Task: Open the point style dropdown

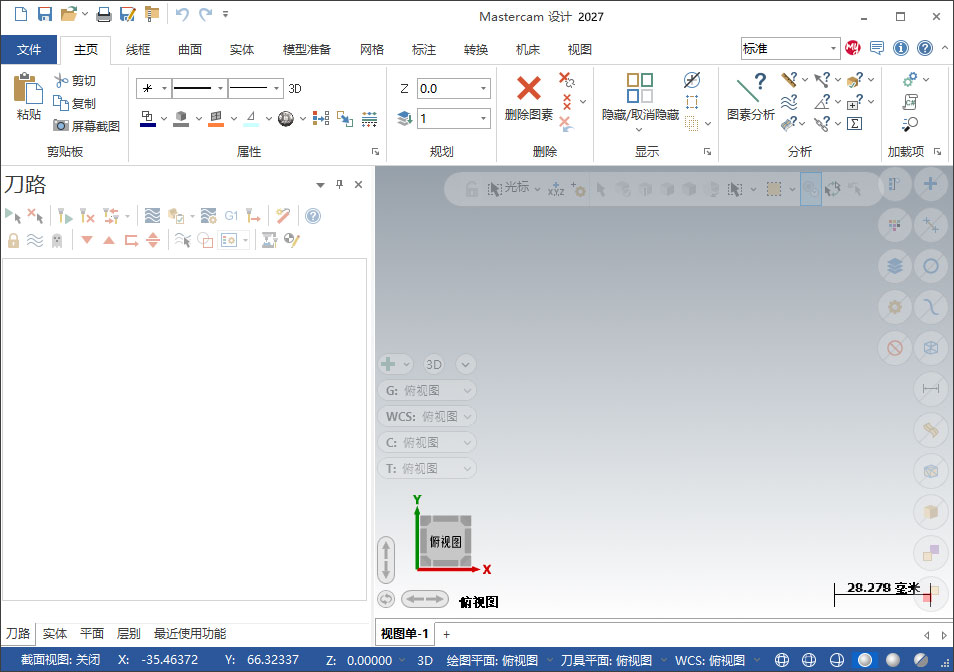Action: (x=164, y=89)
